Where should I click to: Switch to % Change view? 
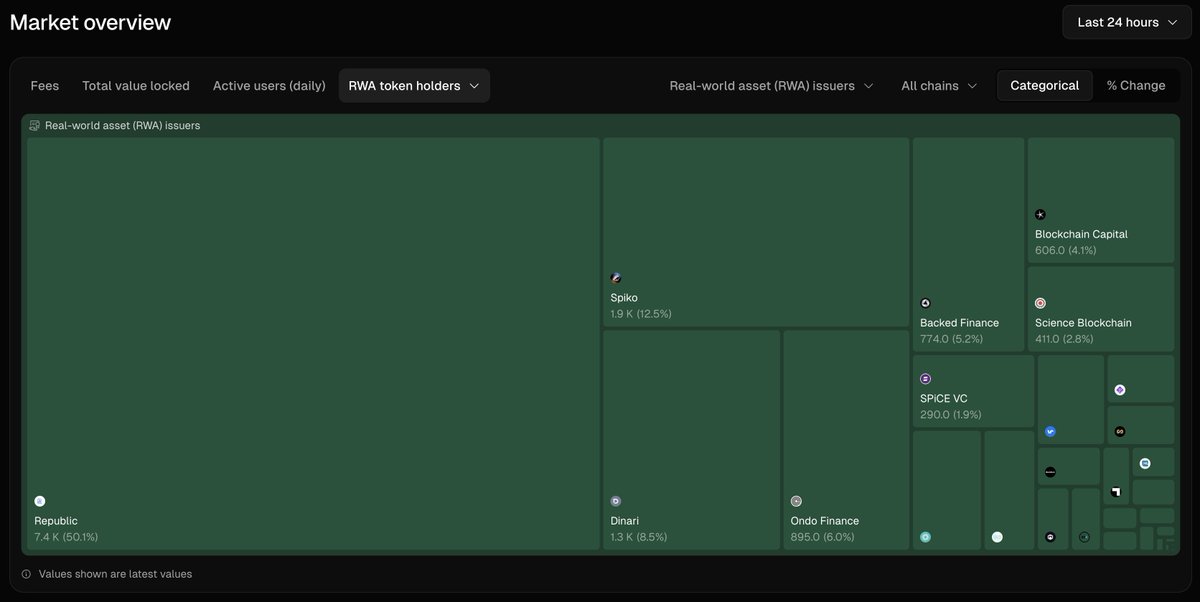tap(1136, 86)
